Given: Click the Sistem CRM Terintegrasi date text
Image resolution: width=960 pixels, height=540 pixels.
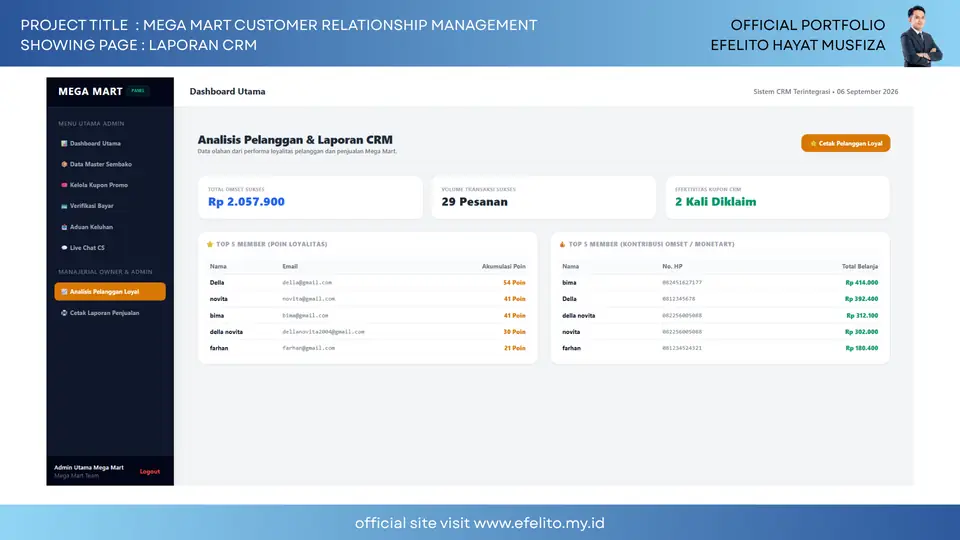Looking at the screenshot, I should 825,91.
